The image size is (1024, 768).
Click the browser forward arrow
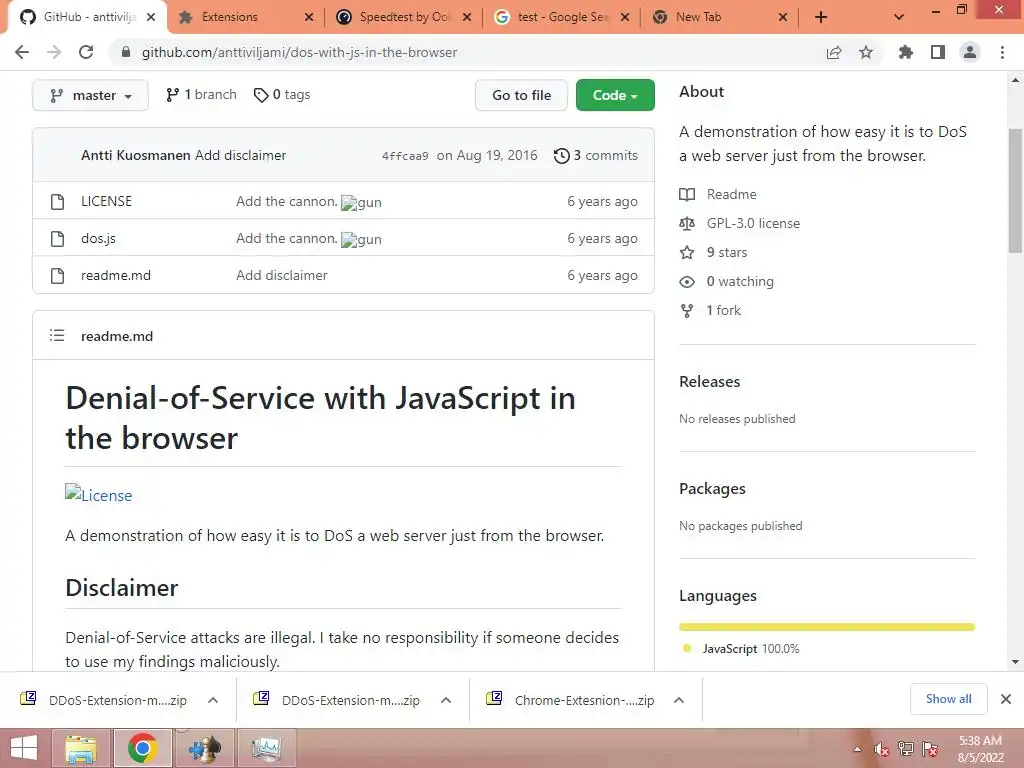tap(54, 52)
